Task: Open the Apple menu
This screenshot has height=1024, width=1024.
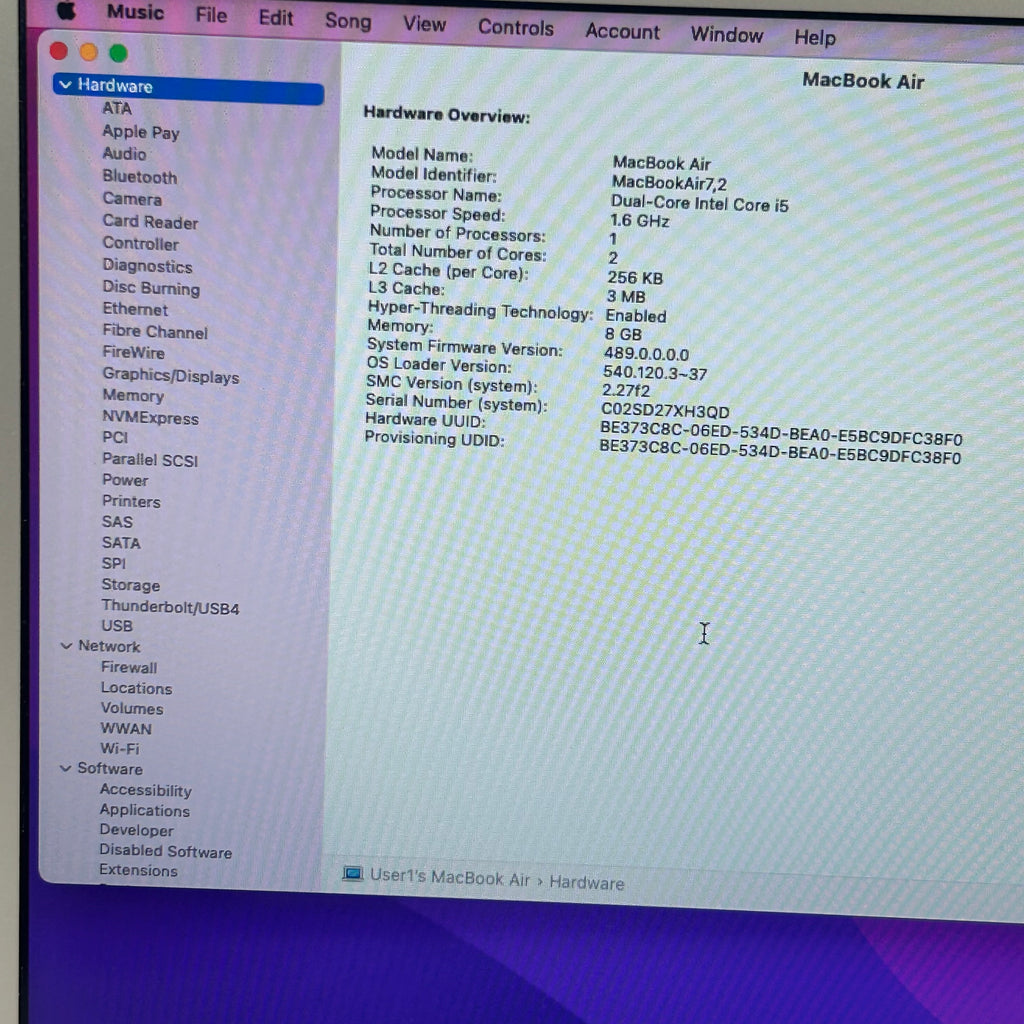Action: (x=66, y=10)
